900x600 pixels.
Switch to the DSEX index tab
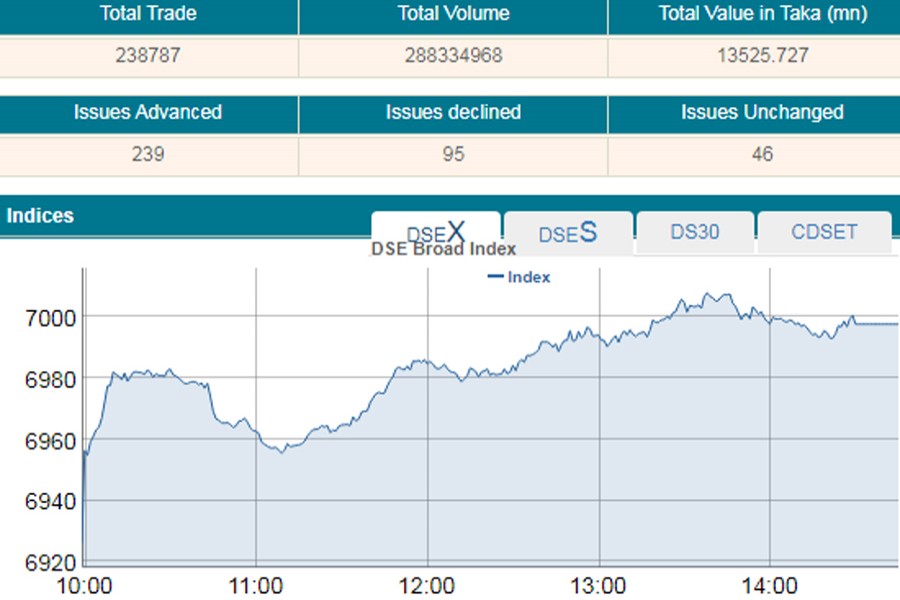pyautogui.click(x=435, y=230)
